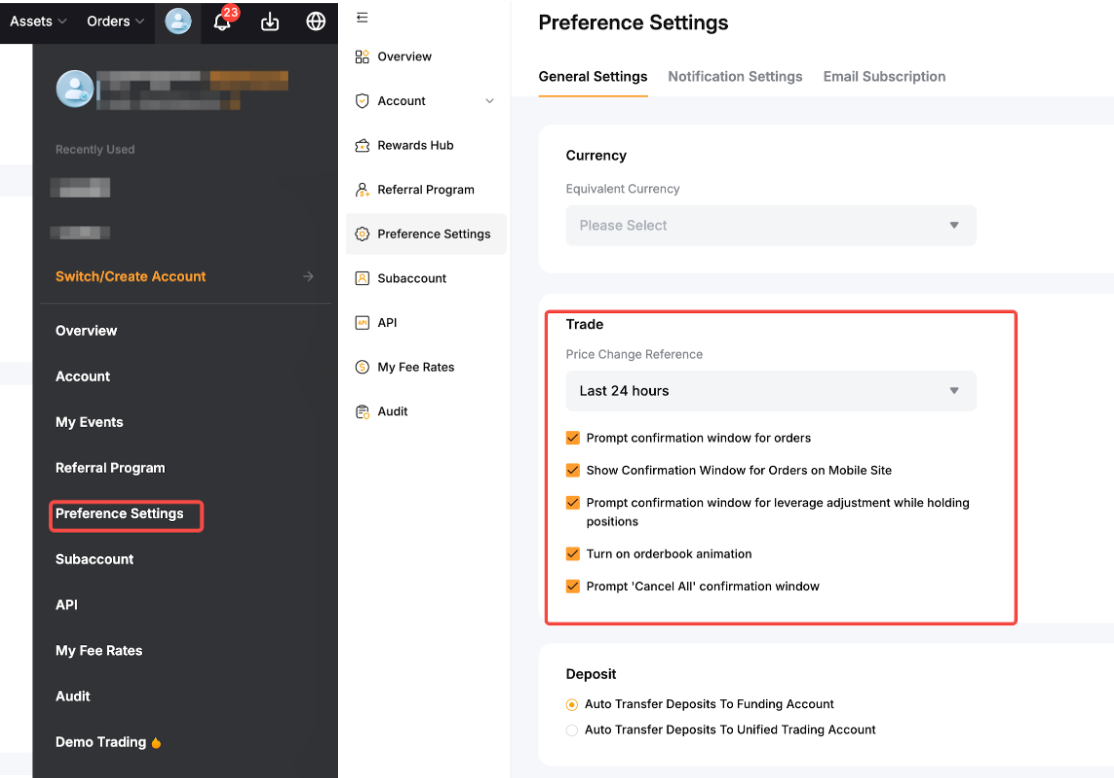
Task: Open Rewards Hub from sidebar
Action: (x=415, y=145)
